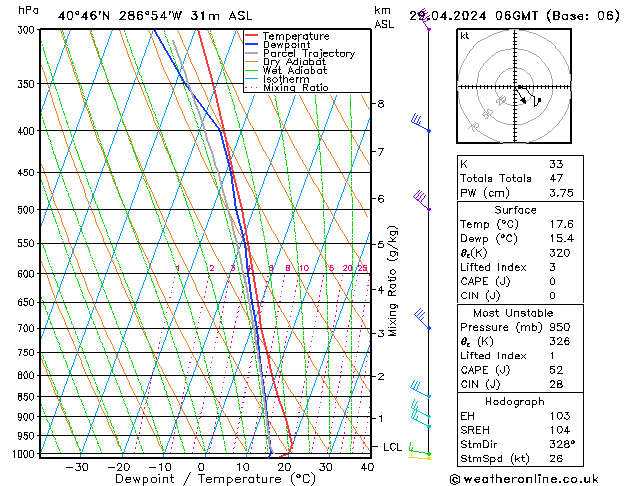Click the 40 temperature axis label
Screen dimensions: 629x486
point(367,468)
